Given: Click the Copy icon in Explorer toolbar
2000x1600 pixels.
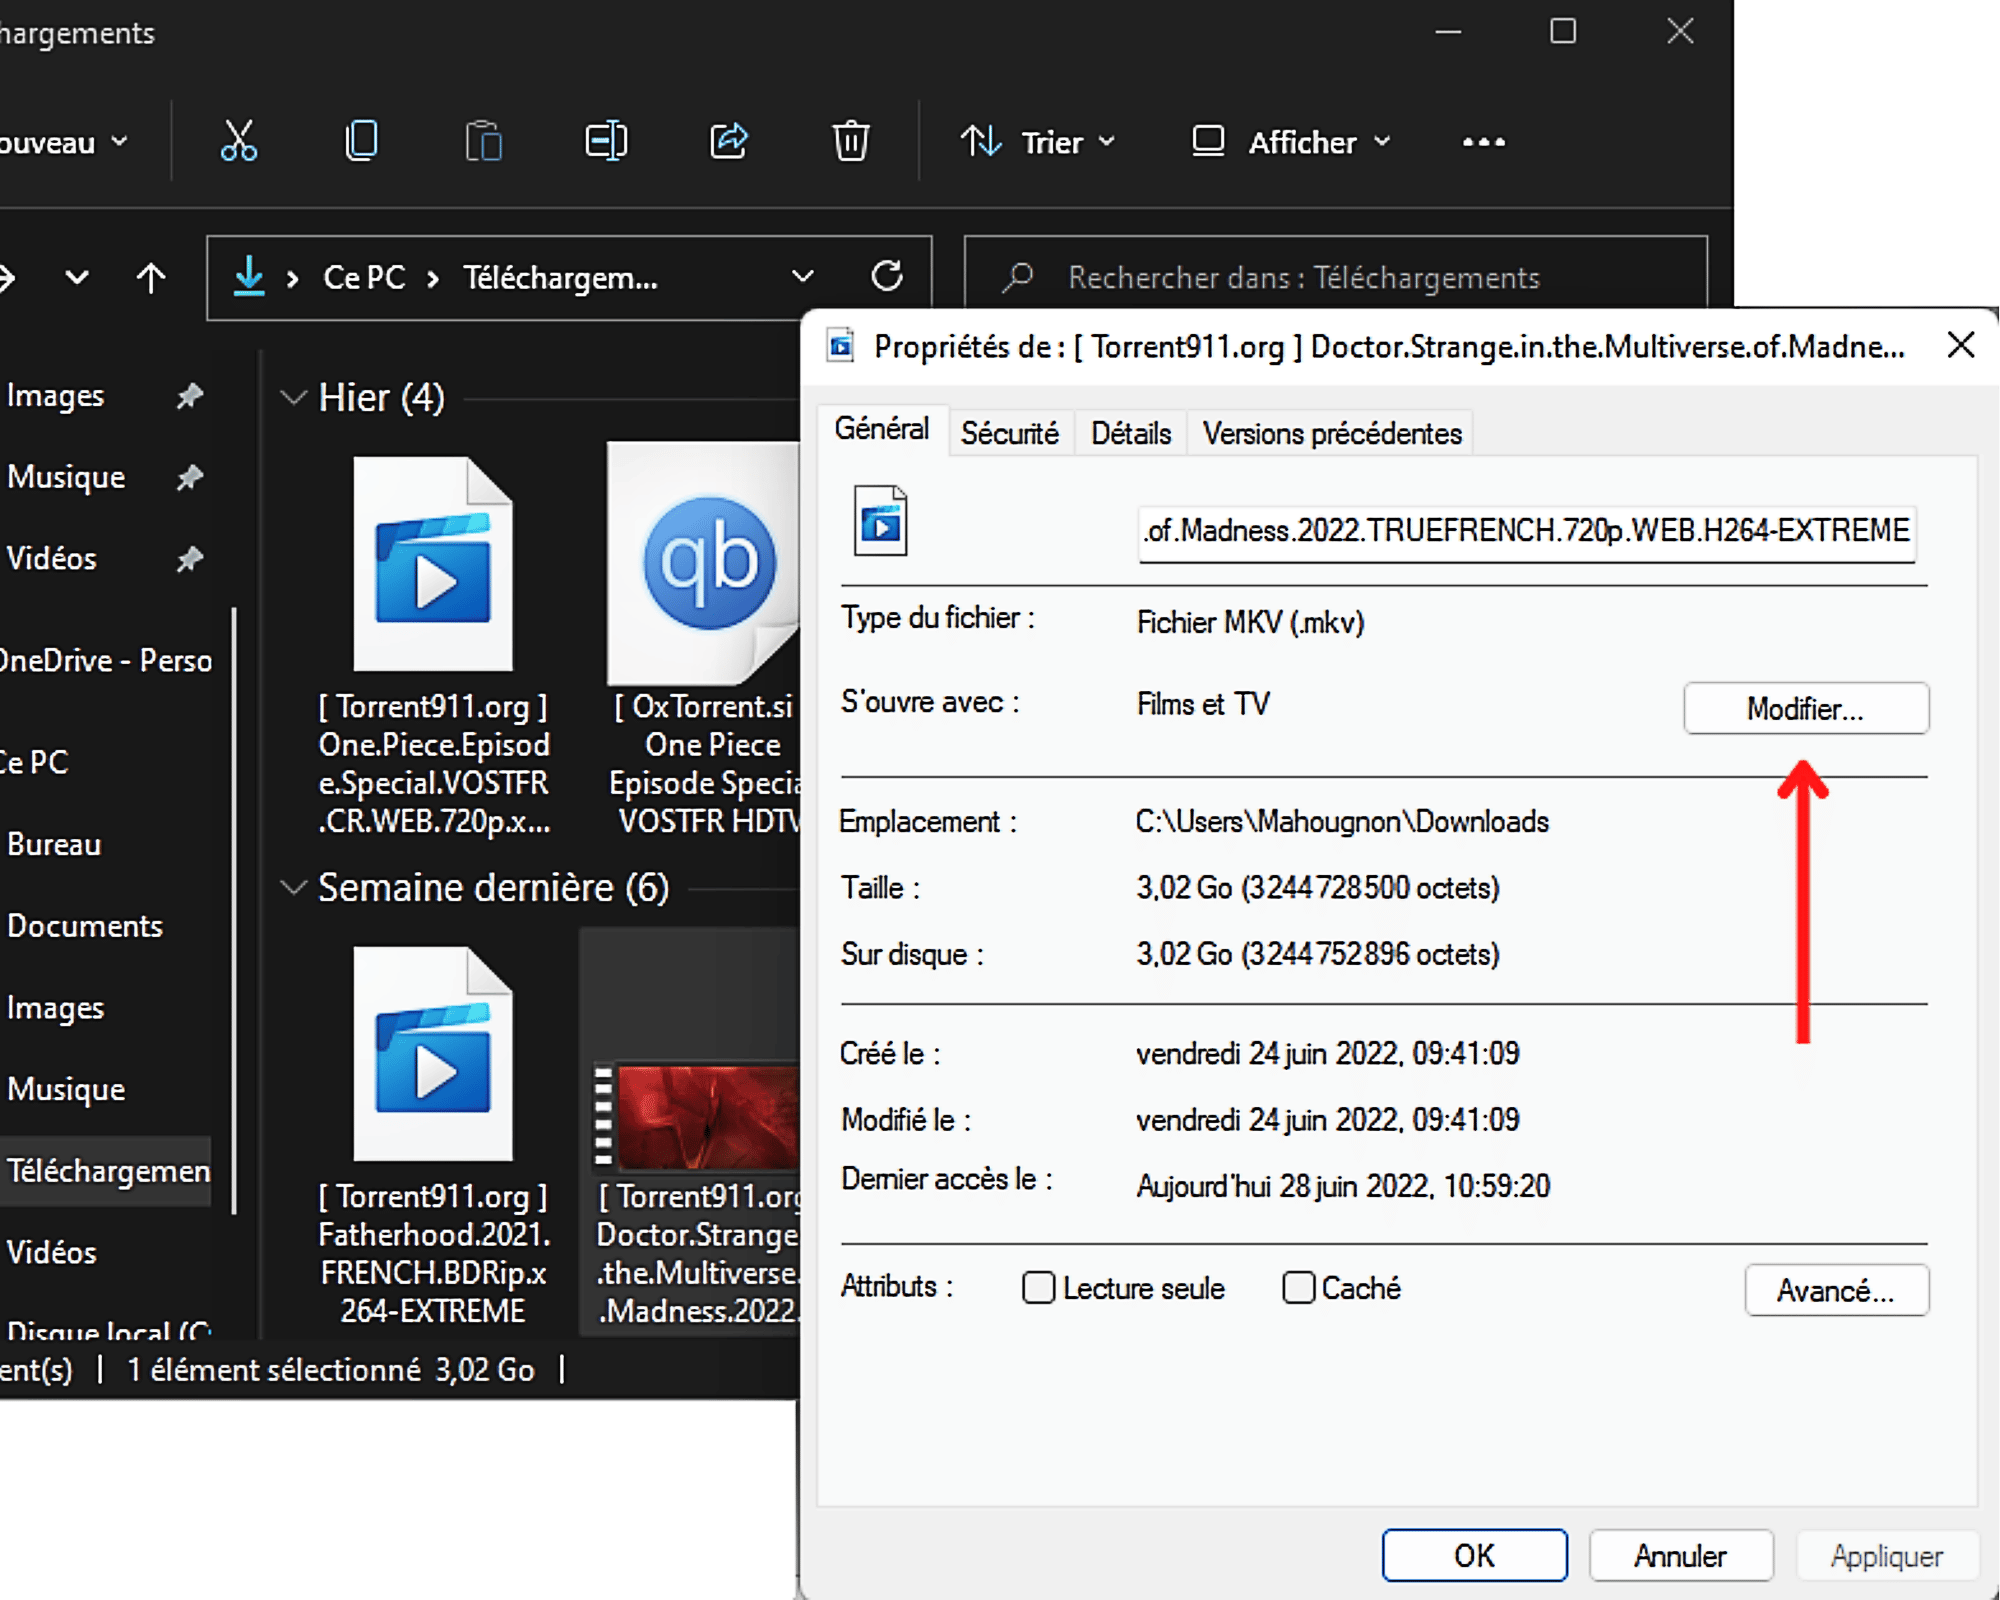Looking at the screenshot, I should coord(361,141).
